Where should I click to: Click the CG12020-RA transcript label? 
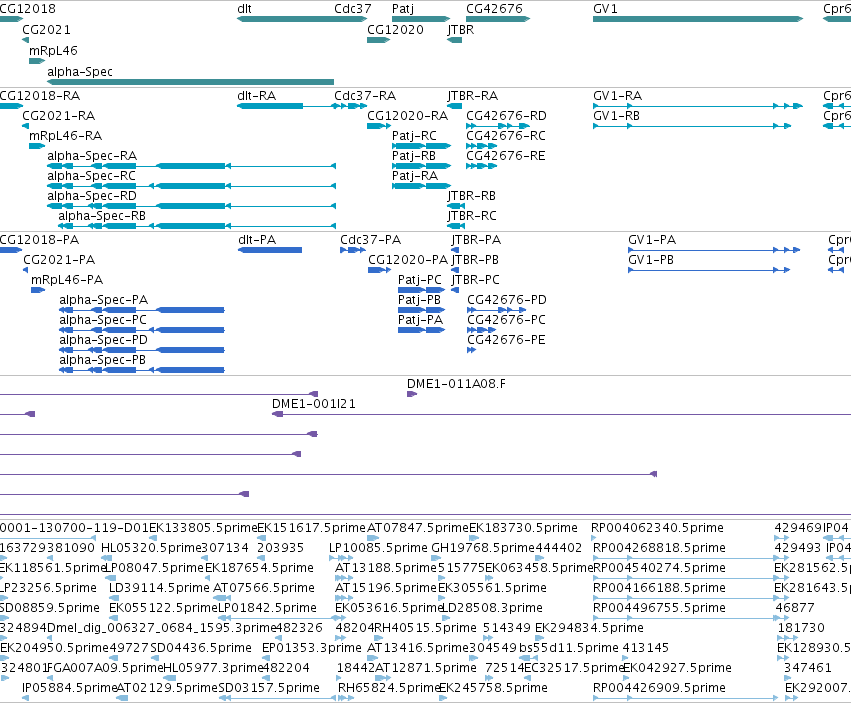pos(408,116)
